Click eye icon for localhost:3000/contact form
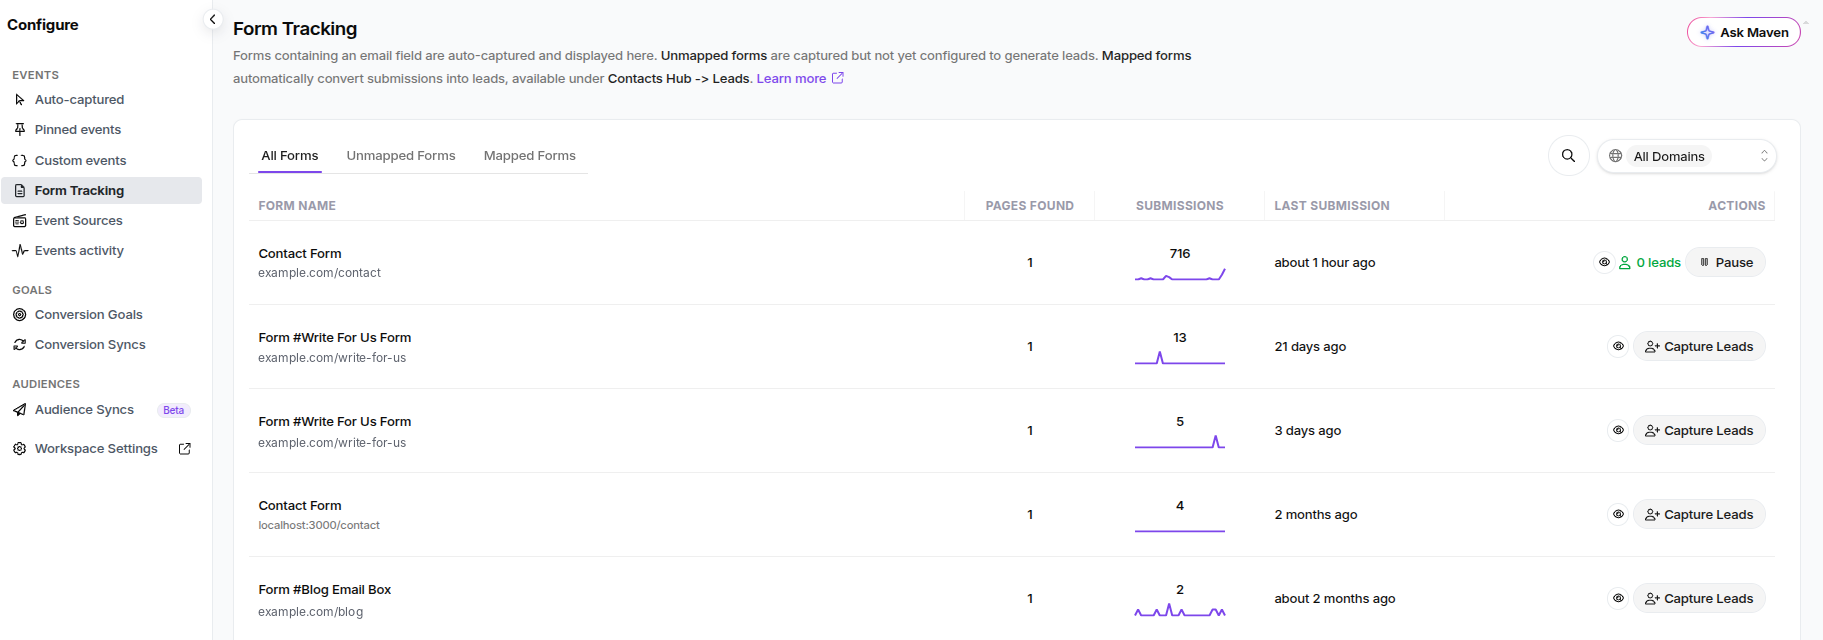1823x640 pixels. 1618,515
